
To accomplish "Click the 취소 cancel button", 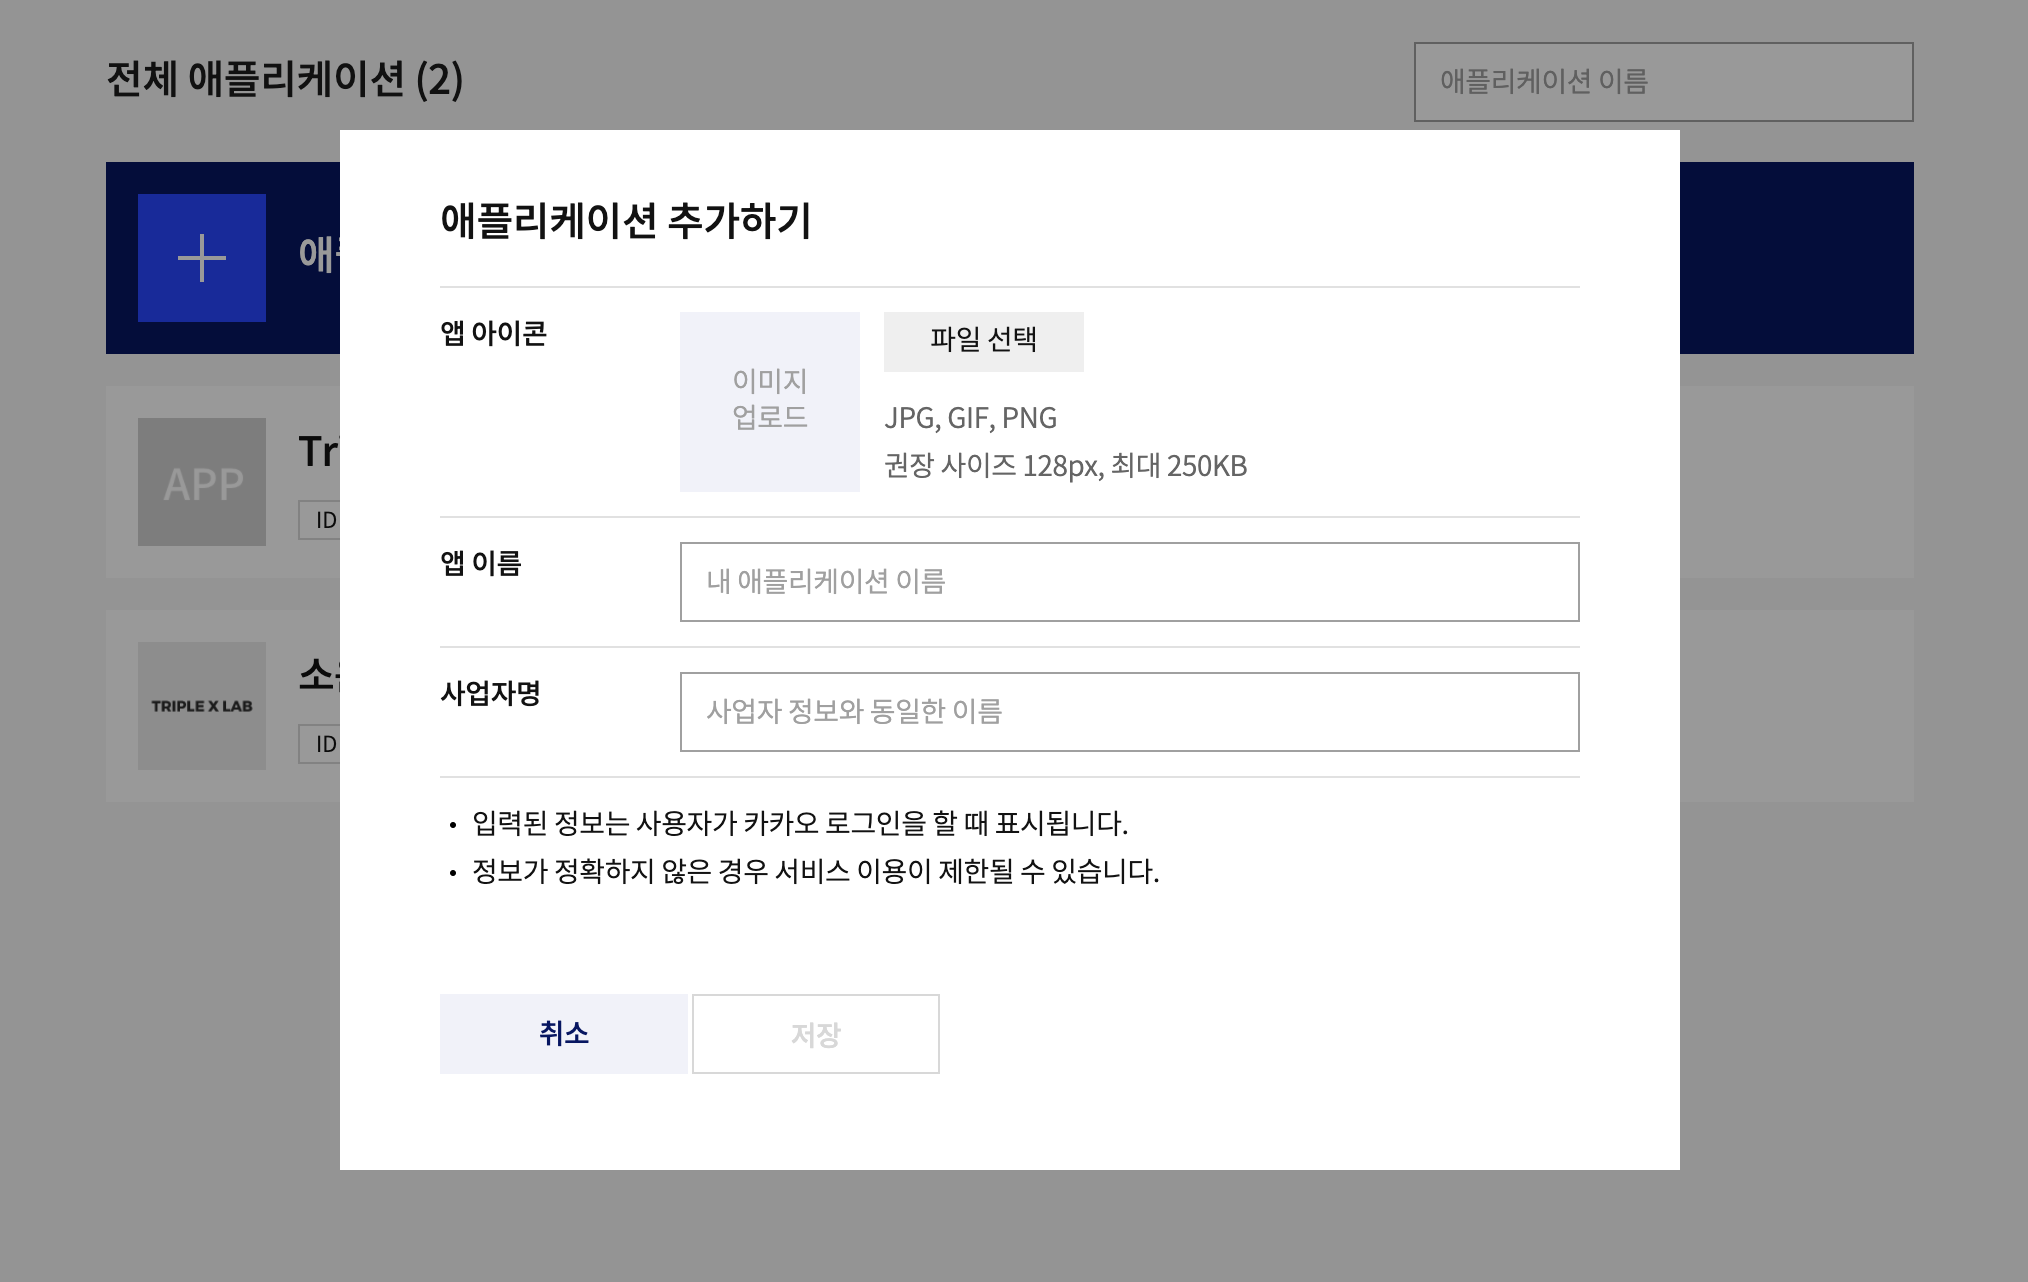I will (563, 1033).
